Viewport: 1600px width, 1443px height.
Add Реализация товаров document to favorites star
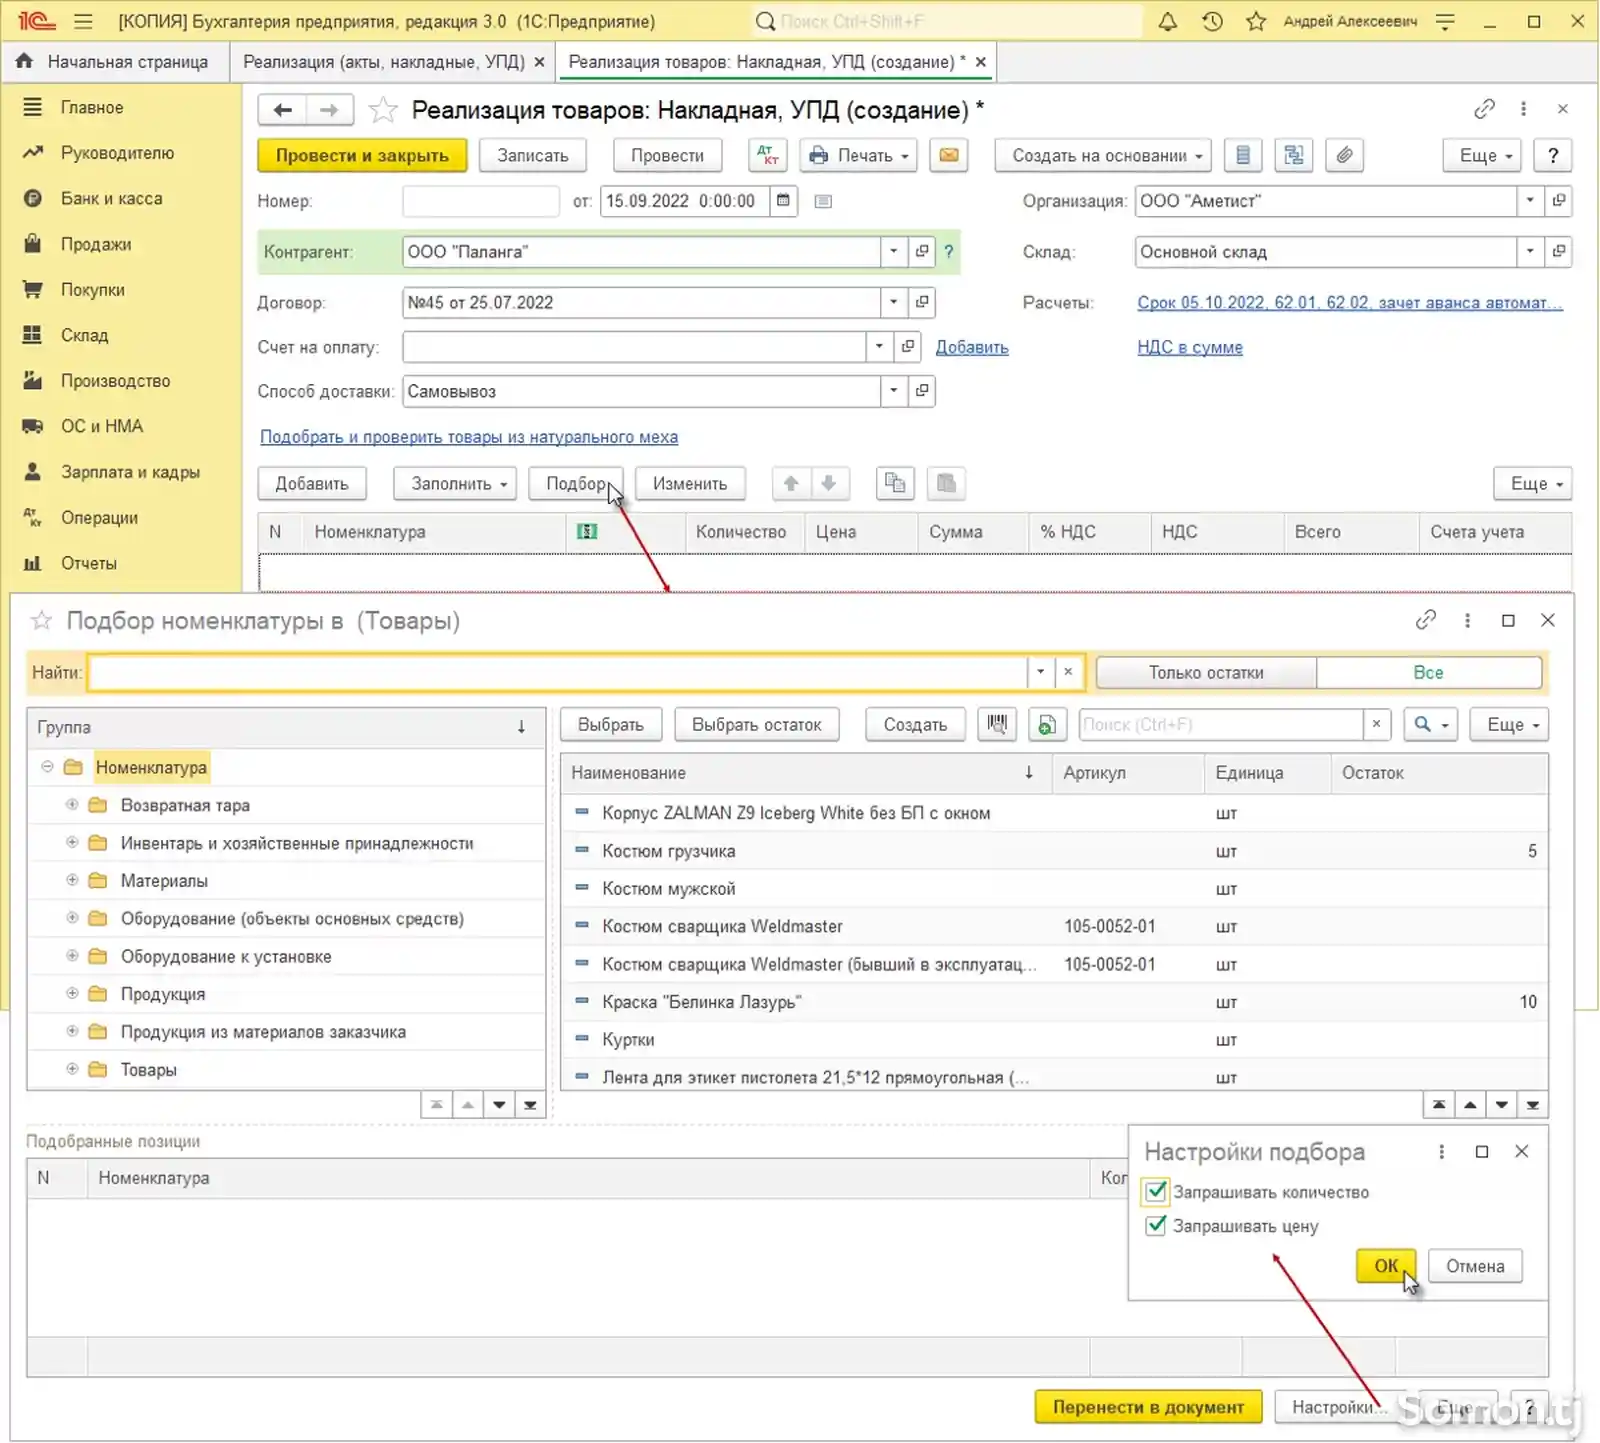(x=383, y=110)
